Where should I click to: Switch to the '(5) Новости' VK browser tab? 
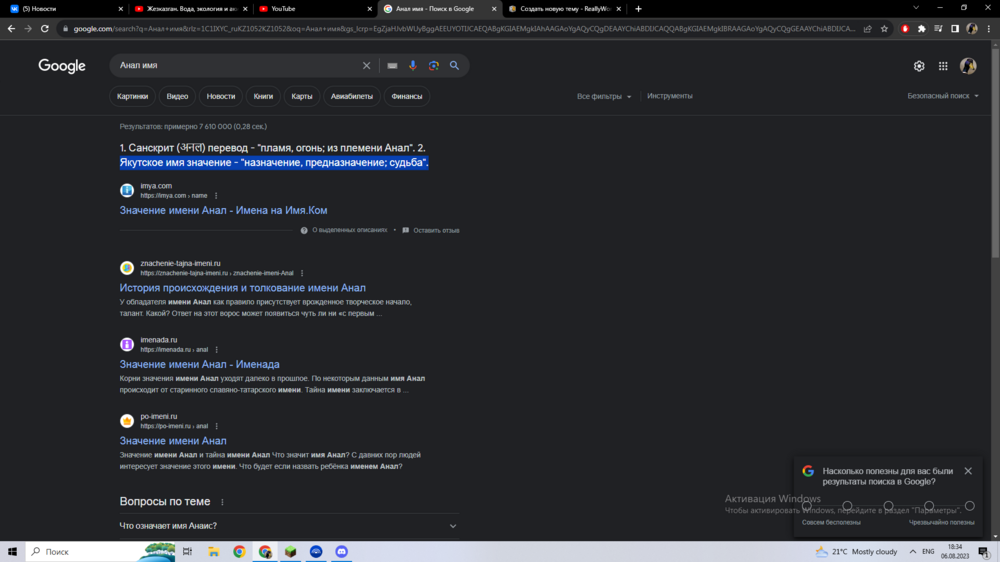pyautogui.click(x=64, y=9)
